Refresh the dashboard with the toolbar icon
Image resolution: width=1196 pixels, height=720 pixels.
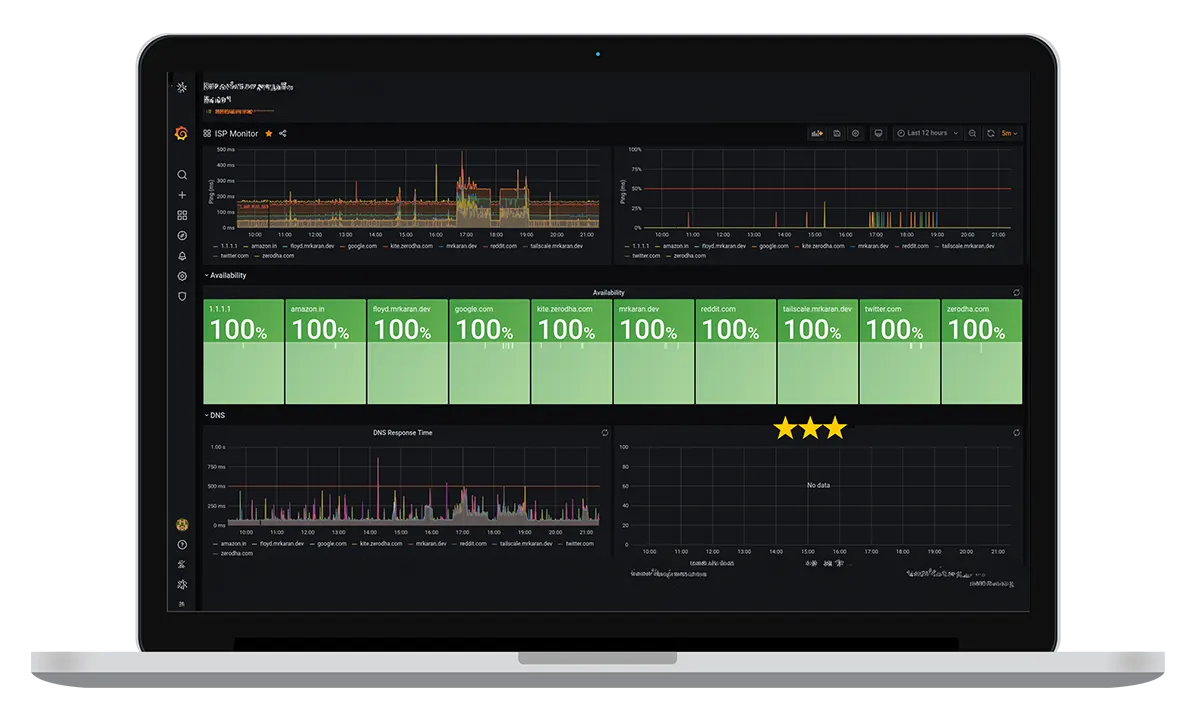pyautogui.click(x=991, y=133)
